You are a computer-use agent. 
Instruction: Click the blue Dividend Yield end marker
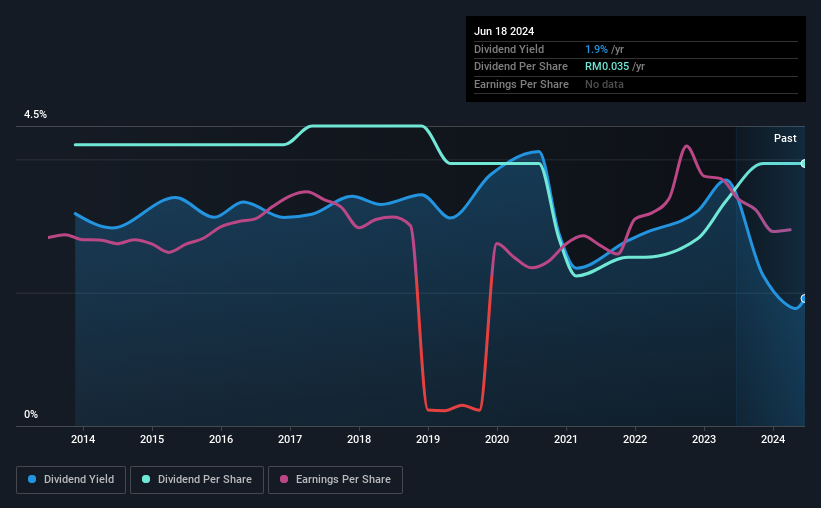click(804, 299)
